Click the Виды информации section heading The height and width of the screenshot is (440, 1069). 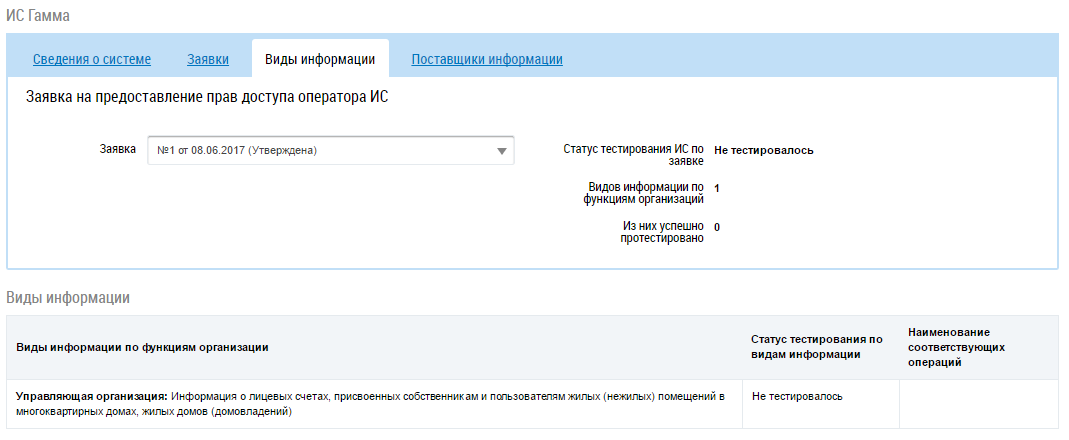pyautogui.click(x=69, y=298)
